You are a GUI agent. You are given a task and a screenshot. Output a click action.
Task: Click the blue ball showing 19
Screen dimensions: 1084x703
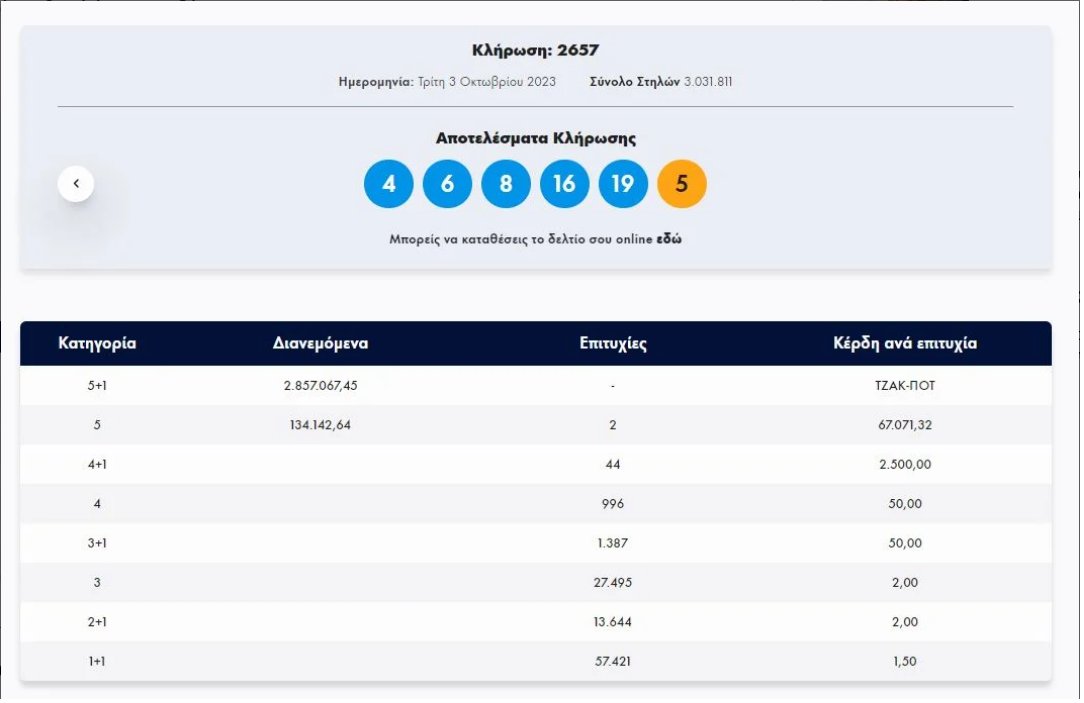tap(623, 184)
